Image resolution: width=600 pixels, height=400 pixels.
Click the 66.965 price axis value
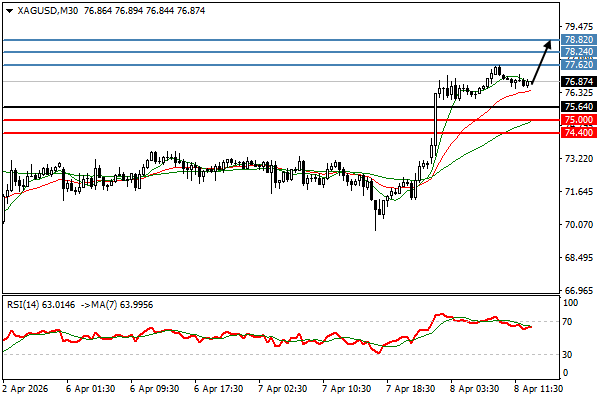click(578, 290)
